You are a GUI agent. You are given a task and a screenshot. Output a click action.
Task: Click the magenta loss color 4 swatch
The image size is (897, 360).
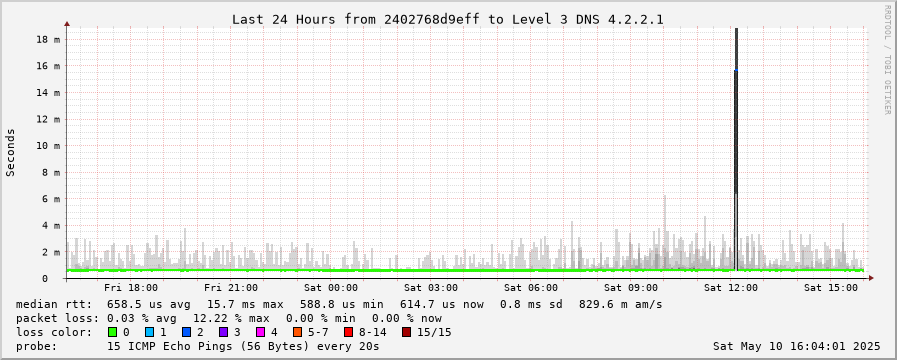coord(260,332)
